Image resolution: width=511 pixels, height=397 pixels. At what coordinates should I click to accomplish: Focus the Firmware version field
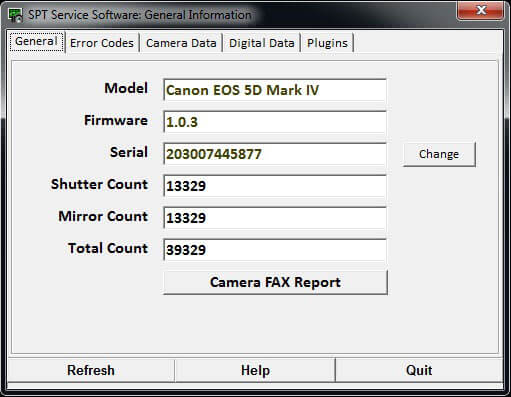click(275, 122)
